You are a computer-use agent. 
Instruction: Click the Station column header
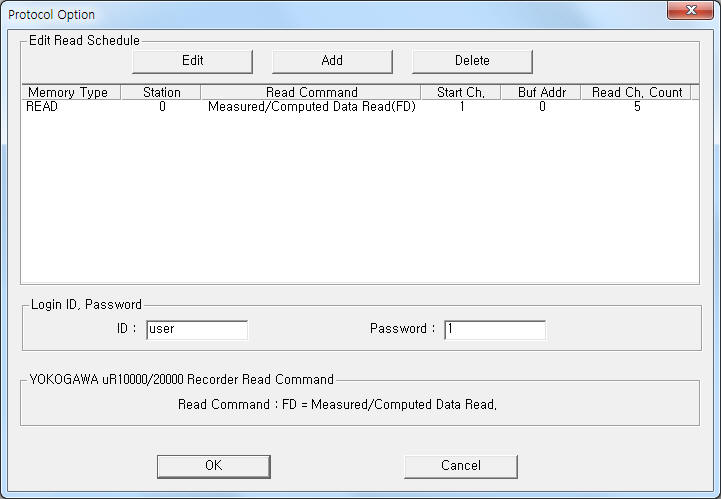tap(161, 93)
